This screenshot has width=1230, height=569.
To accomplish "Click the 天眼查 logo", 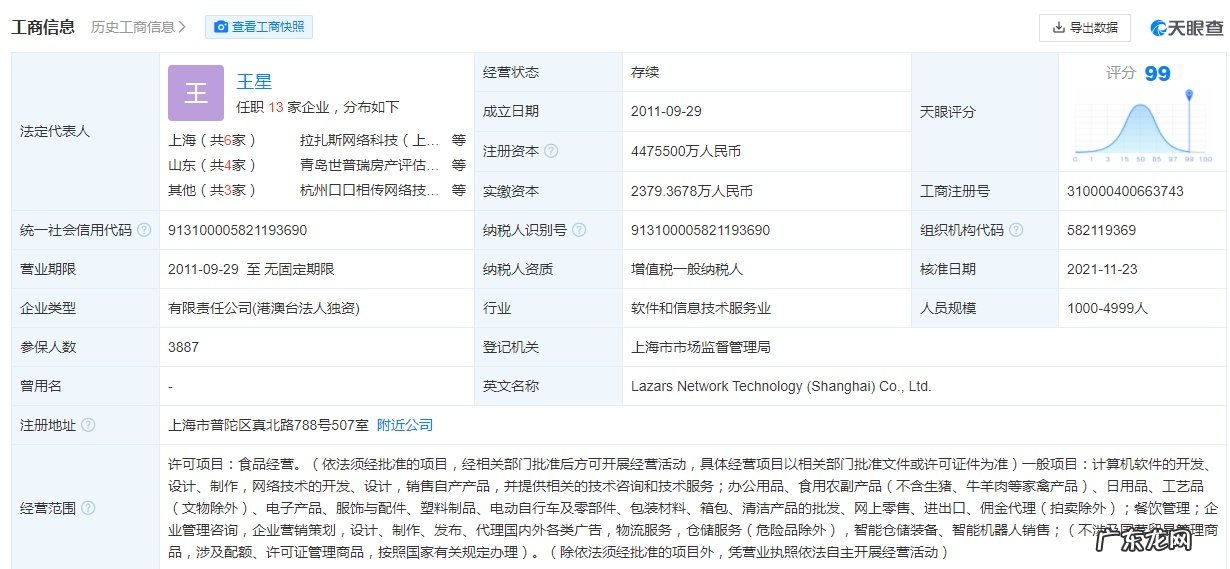I will 1186,28.
